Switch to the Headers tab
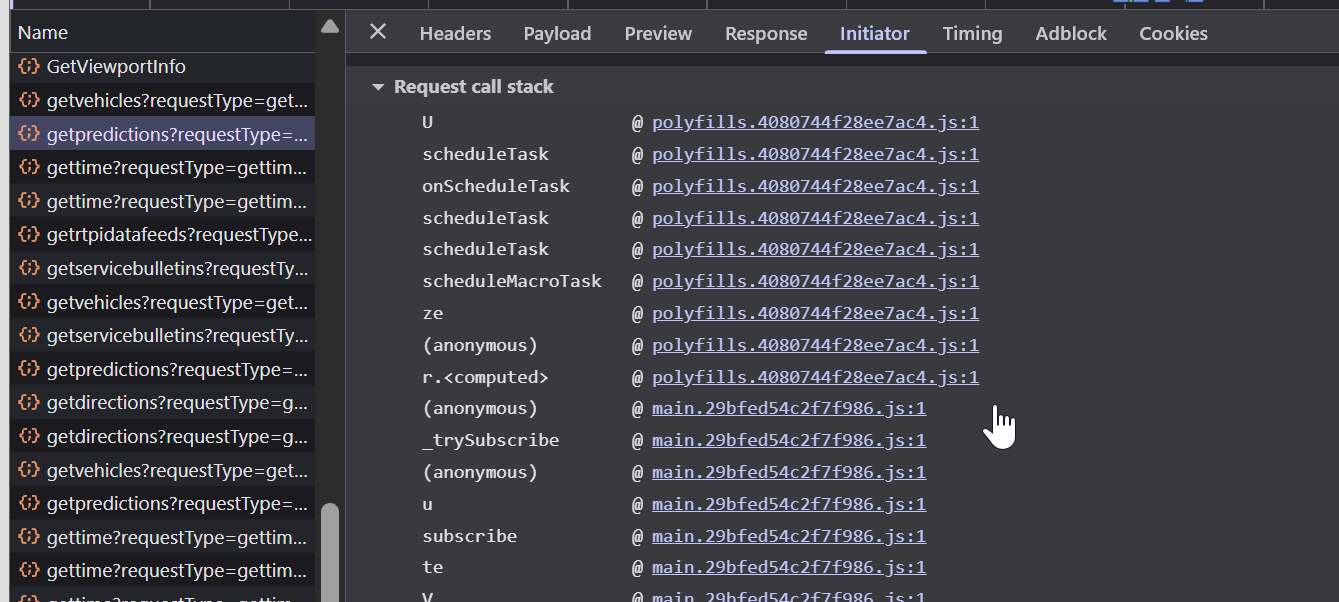 pos(455,33)
